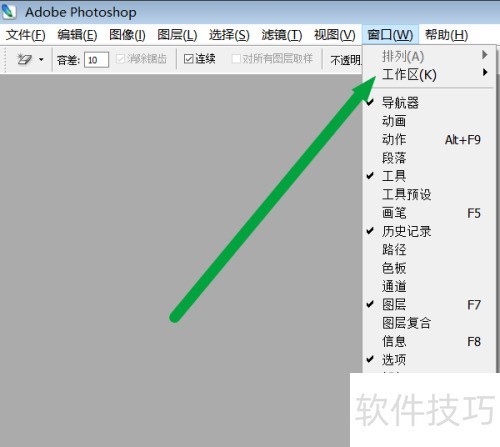This screenshot has width=500, height=447.
Task: Hide the checked 选项 bar
Action: click(428, 359)
